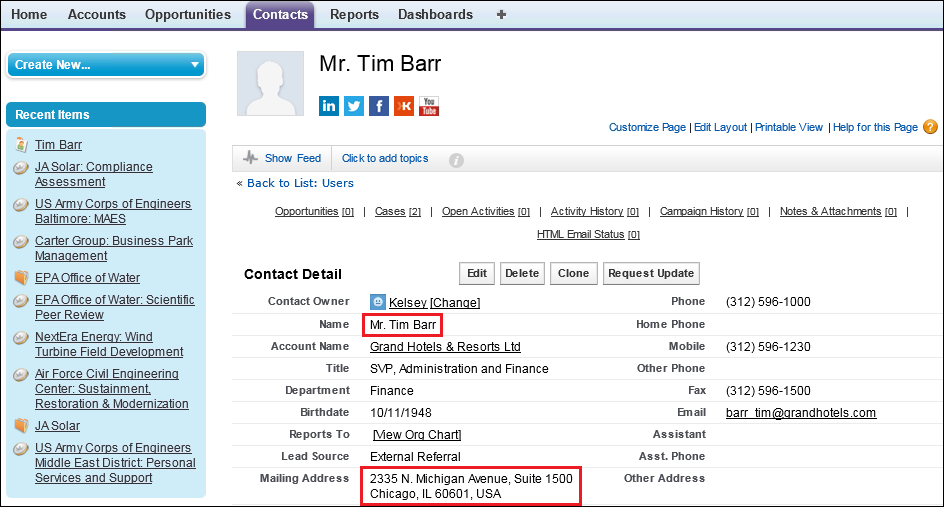Open the Kelsey owner link

pyautogui.click(x=408, y=302)
